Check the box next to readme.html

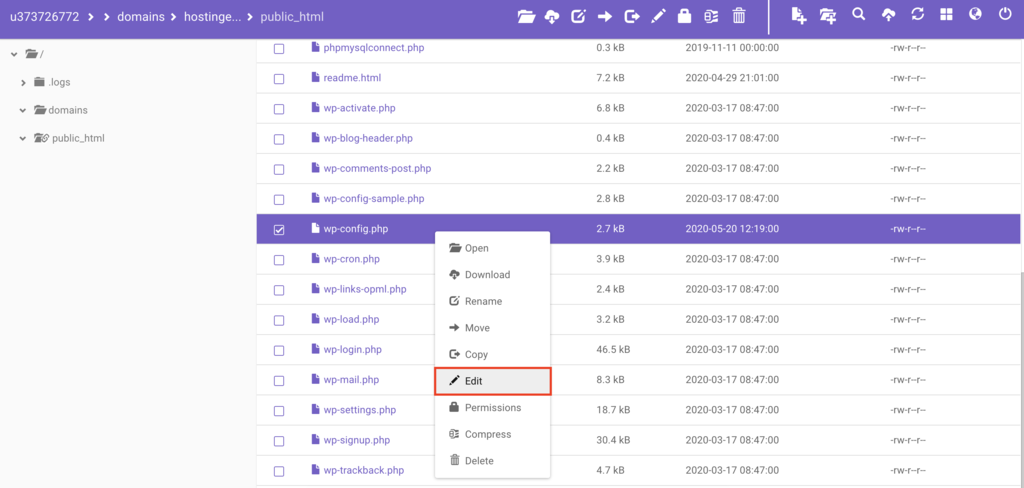(x=279, y=78)
